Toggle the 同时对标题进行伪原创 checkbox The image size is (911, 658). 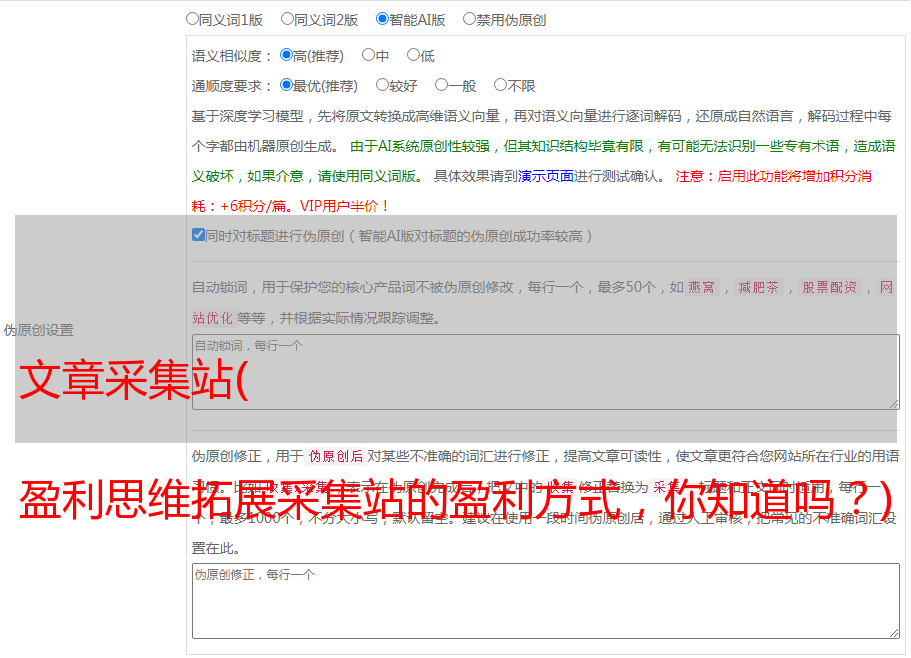(198, 236)
